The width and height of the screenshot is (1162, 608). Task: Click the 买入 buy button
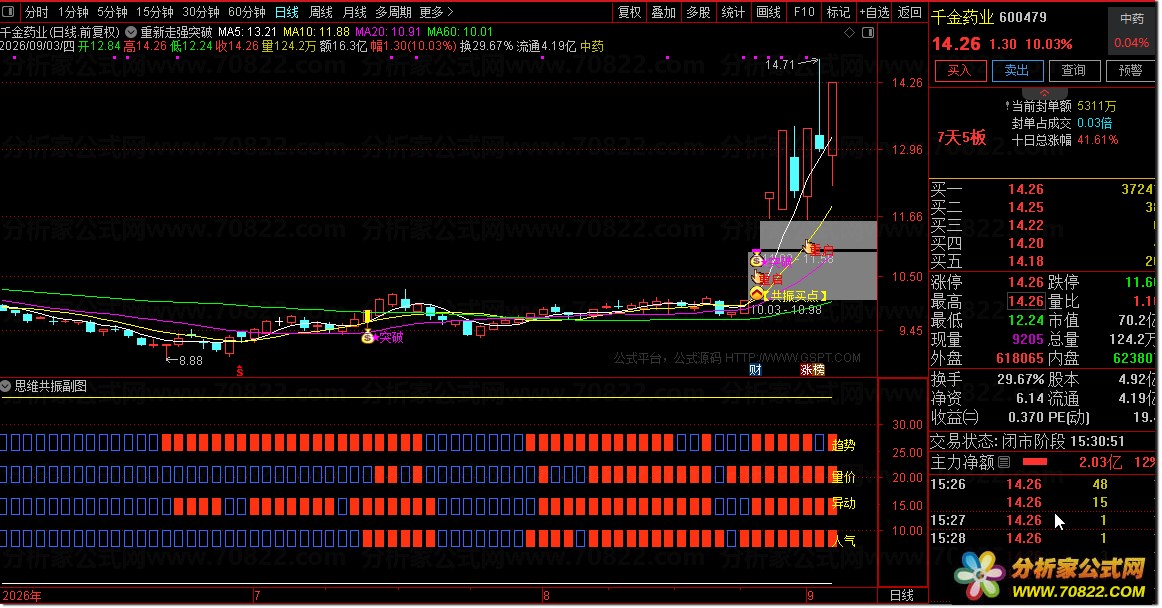tap(959, 70)
